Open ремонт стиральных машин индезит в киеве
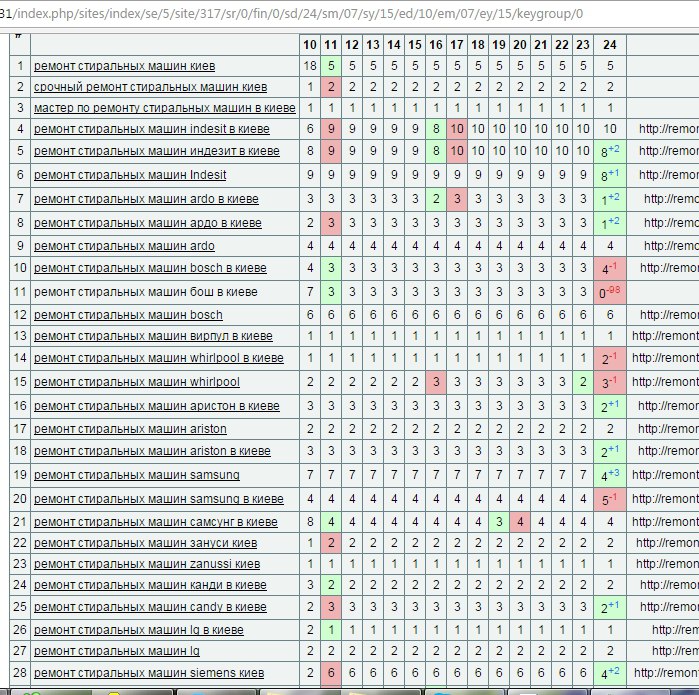The height and width of the screenshot is (695, 699). [156, 151]
